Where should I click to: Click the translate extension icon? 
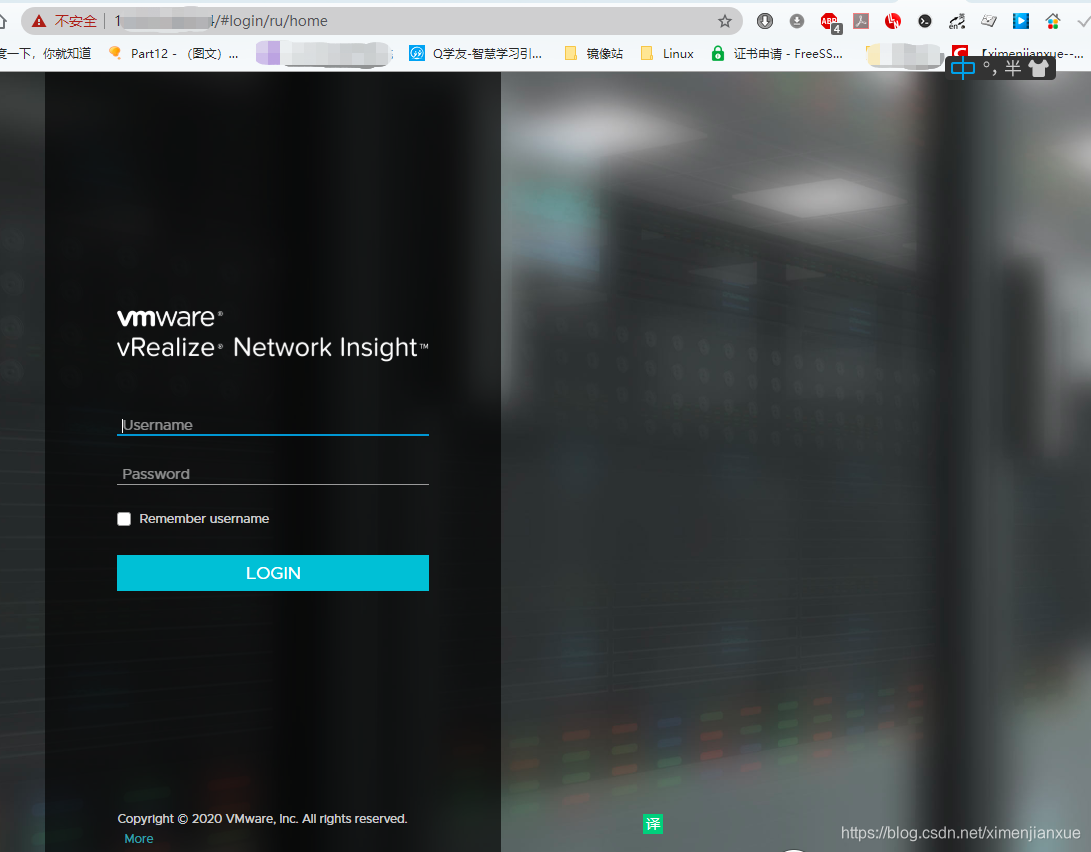click(x=958, y=20)
